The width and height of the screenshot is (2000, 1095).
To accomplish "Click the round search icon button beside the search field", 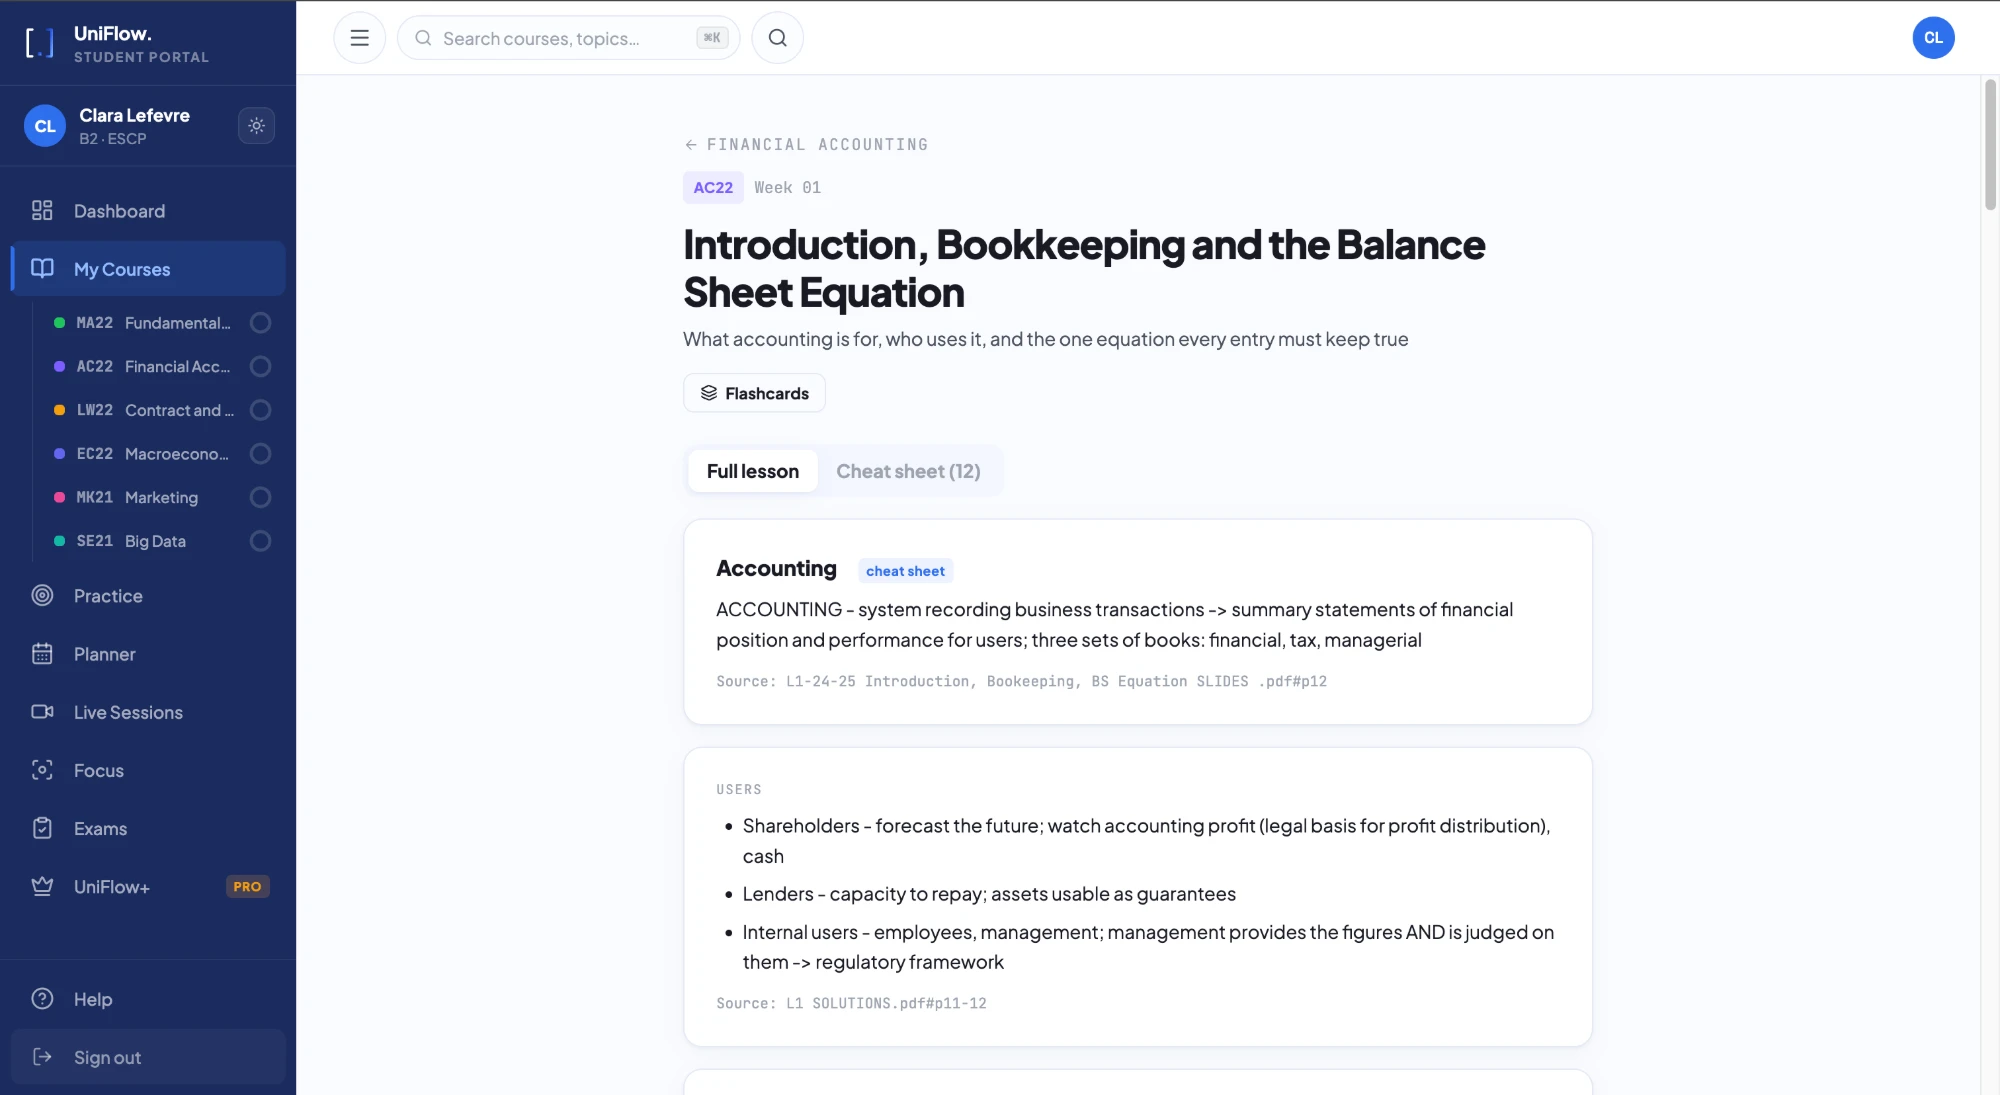I will [777, 38].
